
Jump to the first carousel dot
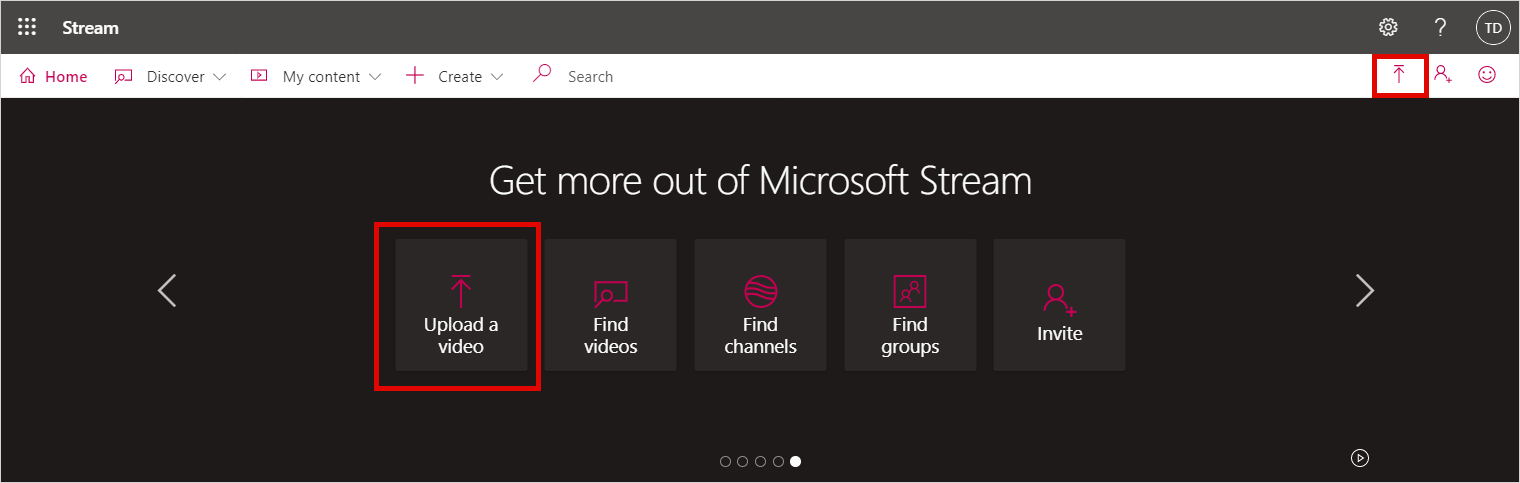click(x=725, y=461)
